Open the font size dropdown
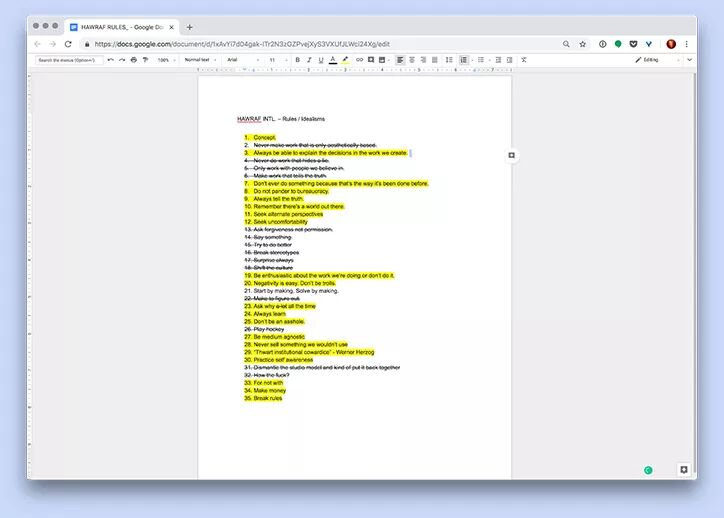 pos(278,60)
